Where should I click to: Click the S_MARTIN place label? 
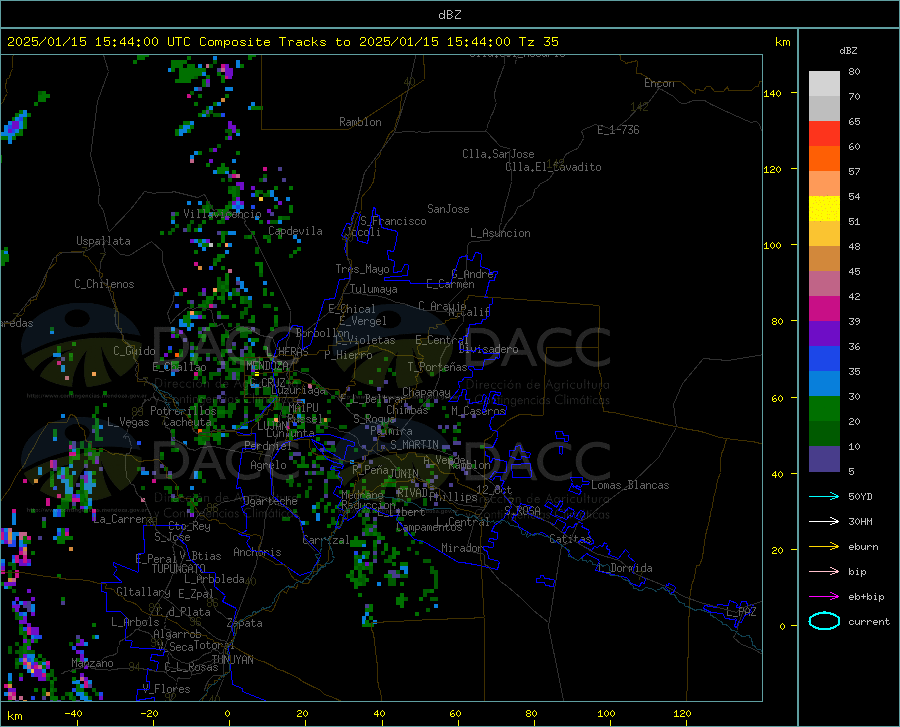pos(414,445)
